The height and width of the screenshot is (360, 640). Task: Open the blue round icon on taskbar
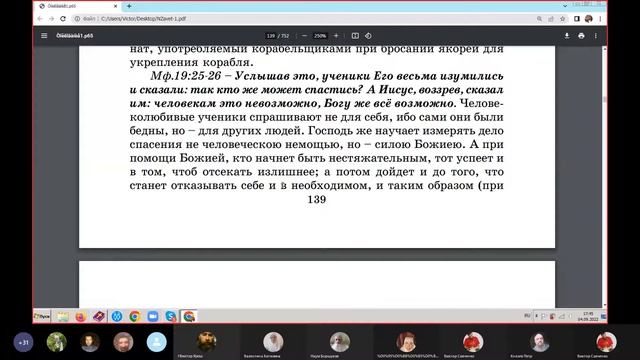click(x=117, y=316)
